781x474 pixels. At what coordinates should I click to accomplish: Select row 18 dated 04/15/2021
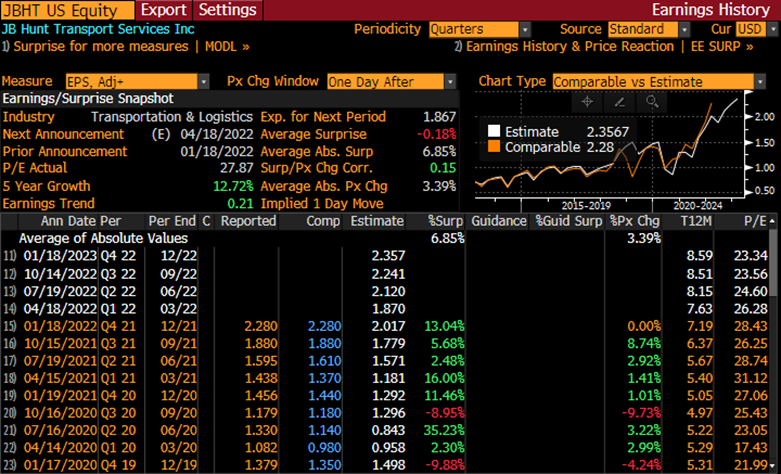click(385, 378)
